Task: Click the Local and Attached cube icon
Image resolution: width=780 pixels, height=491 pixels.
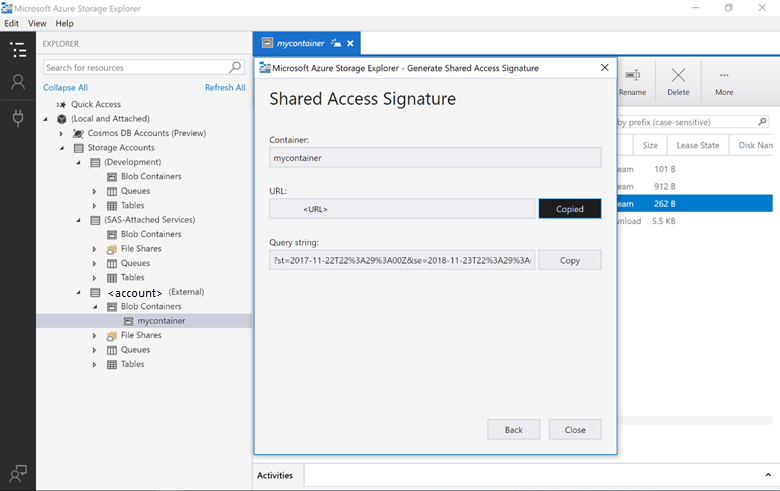Action: 62,119
